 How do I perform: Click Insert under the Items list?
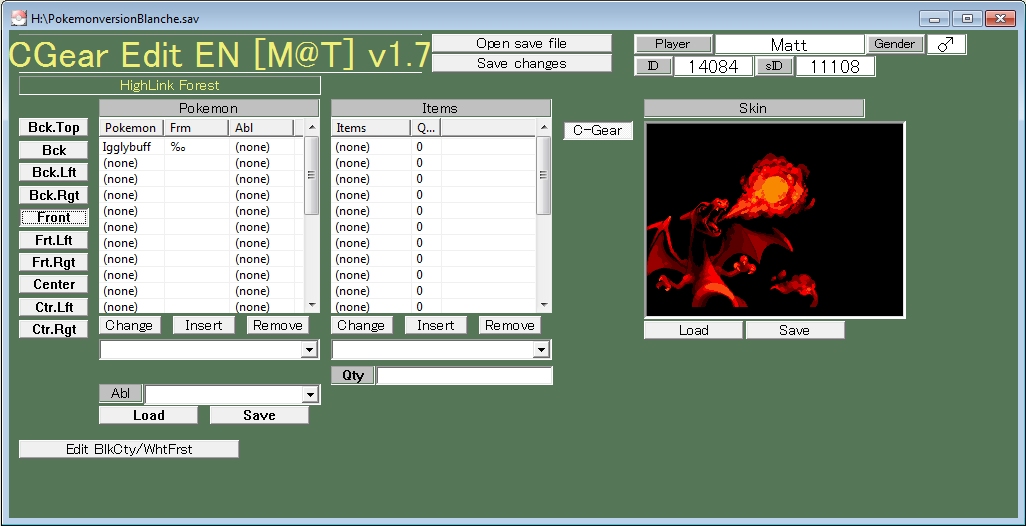tap(435, 325)
